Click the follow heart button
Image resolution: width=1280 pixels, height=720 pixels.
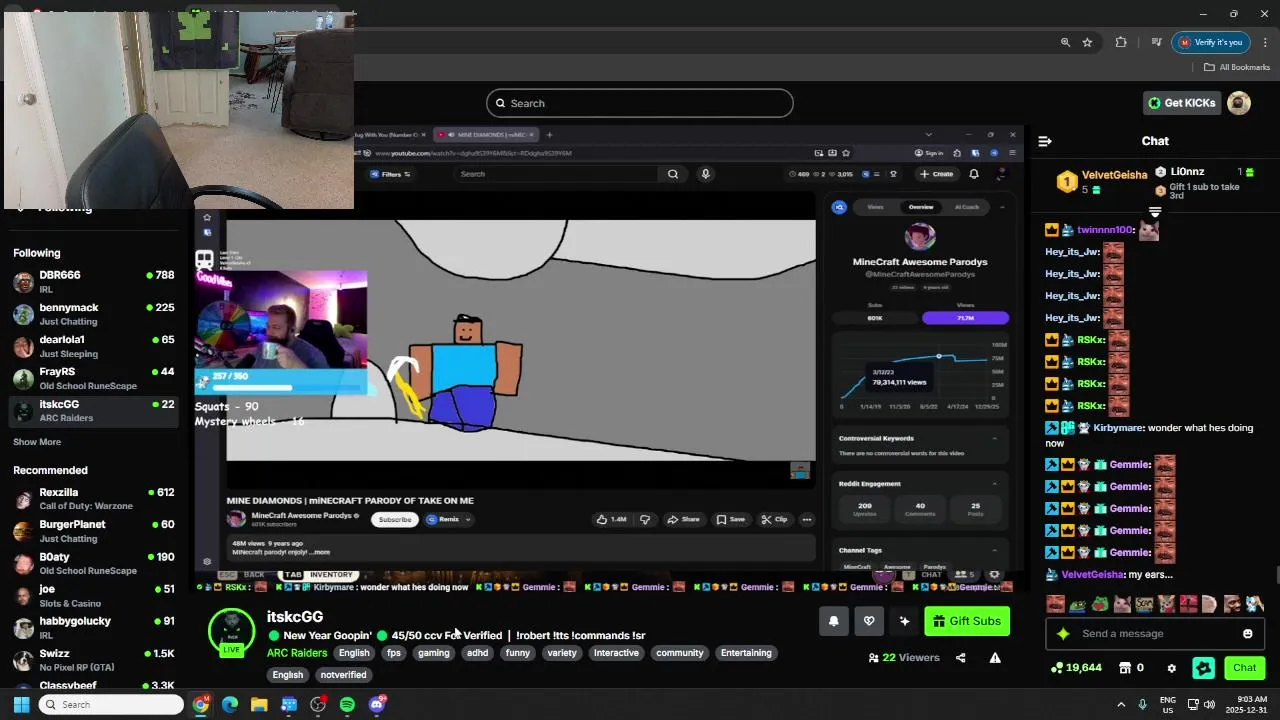pos(869,621)
